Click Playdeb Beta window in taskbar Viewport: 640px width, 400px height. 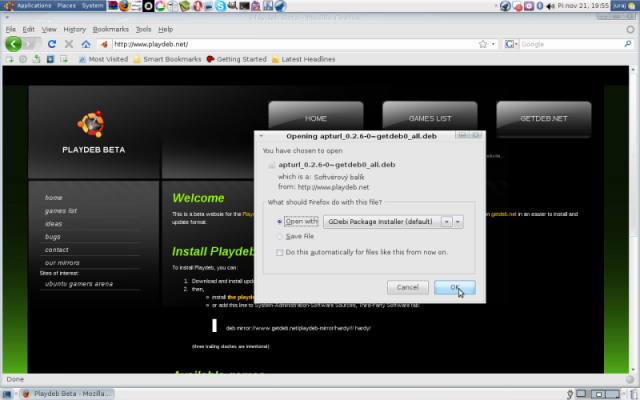point(67,394)
